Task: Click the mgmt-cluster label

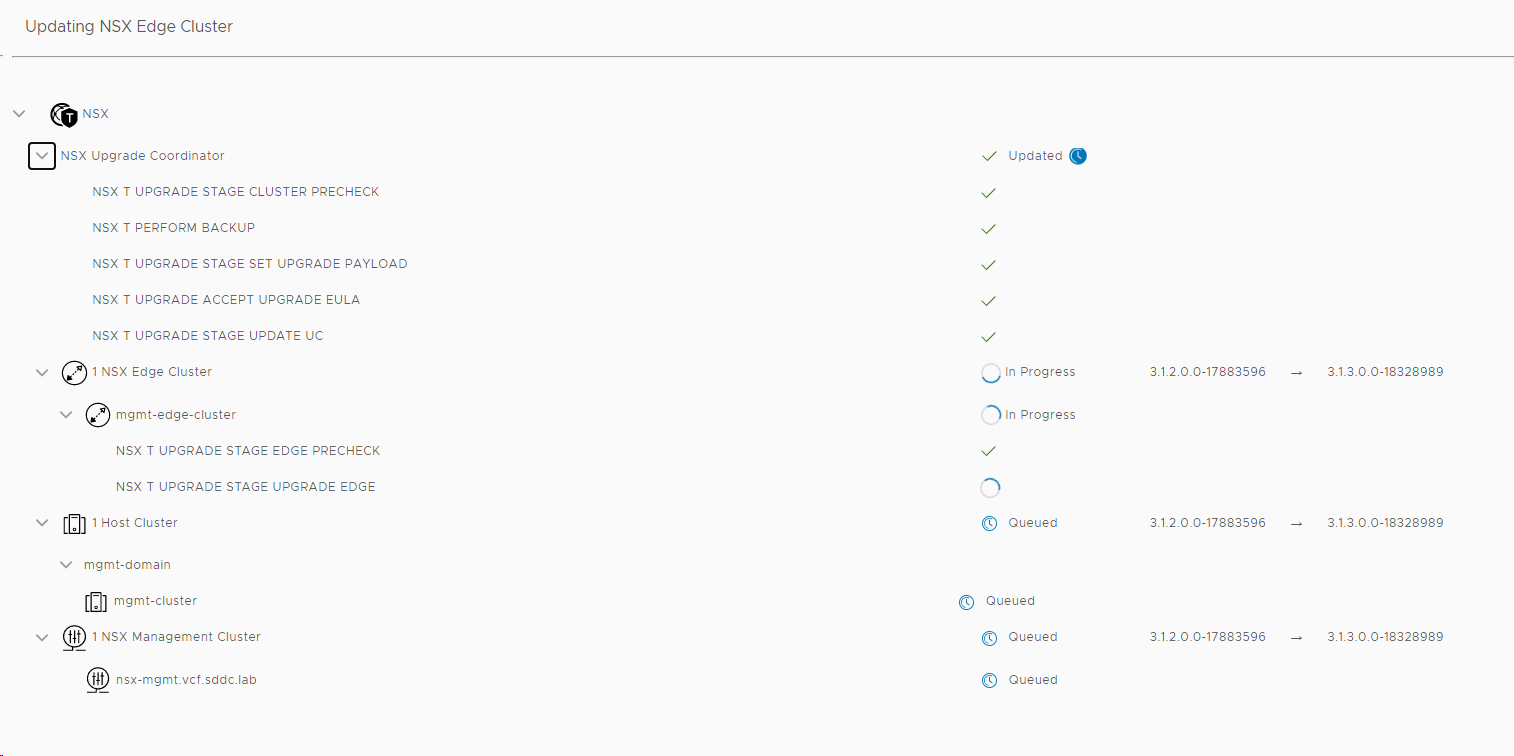Action: 155,601
